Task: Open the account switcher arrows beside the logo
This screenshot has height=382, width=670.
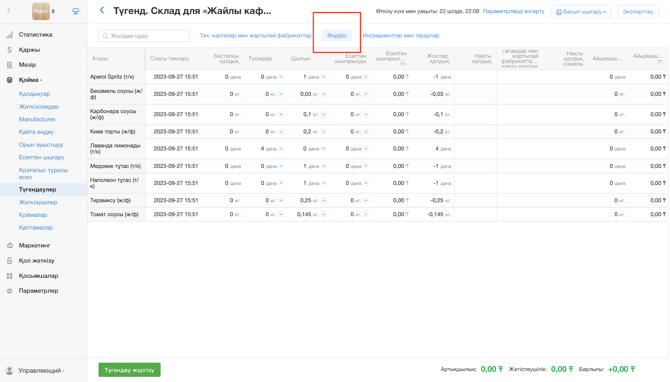Action: point(53,12)
